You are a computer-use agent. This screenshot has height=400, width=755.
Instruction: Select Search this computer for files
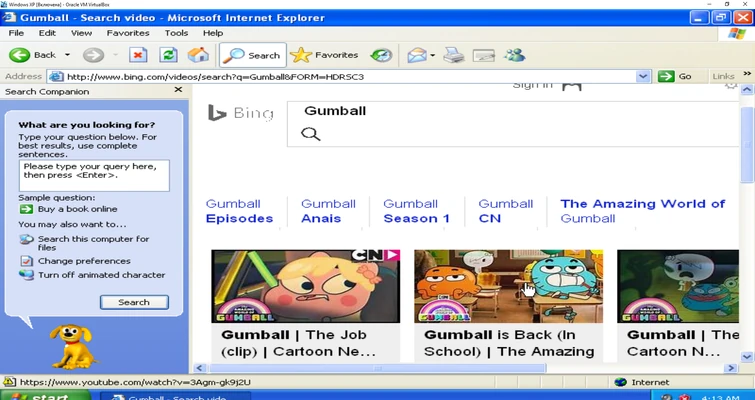[x=93, y=243]
